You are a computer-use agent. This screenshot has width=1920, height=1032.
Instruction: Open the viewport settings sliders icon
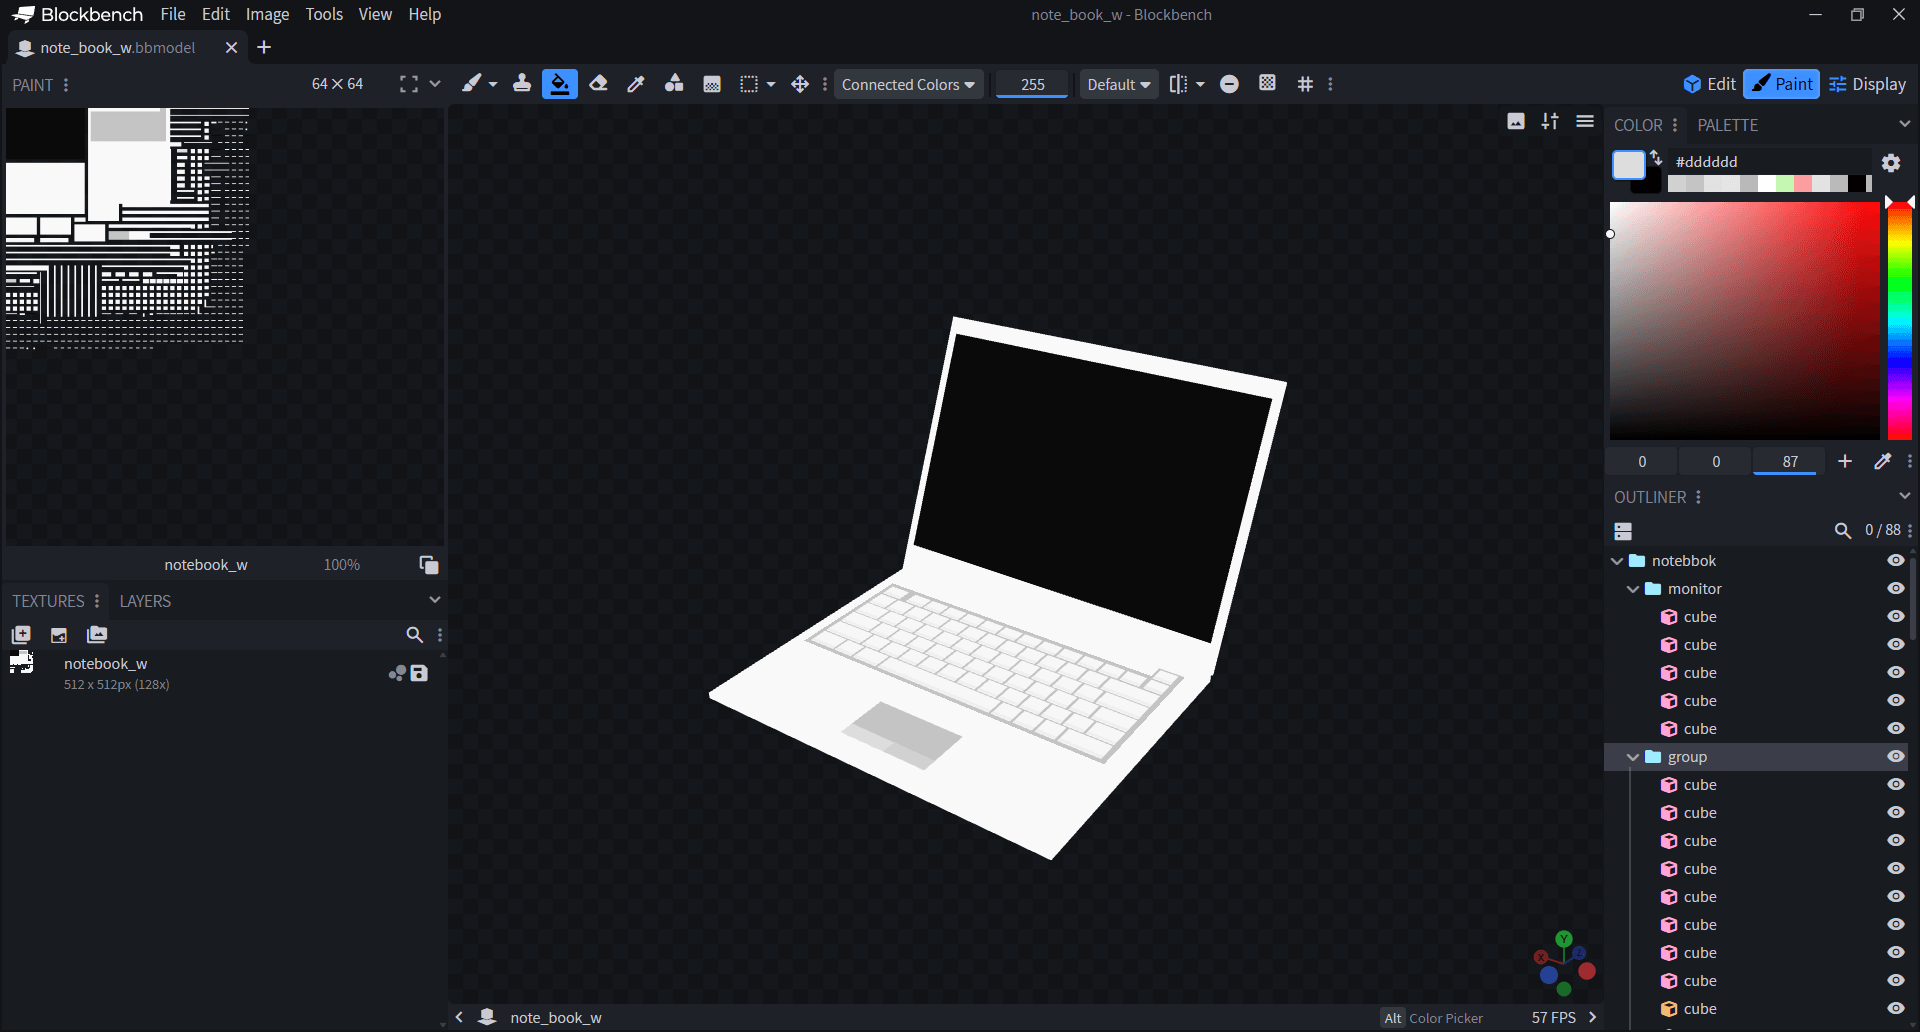point(1550,122)
